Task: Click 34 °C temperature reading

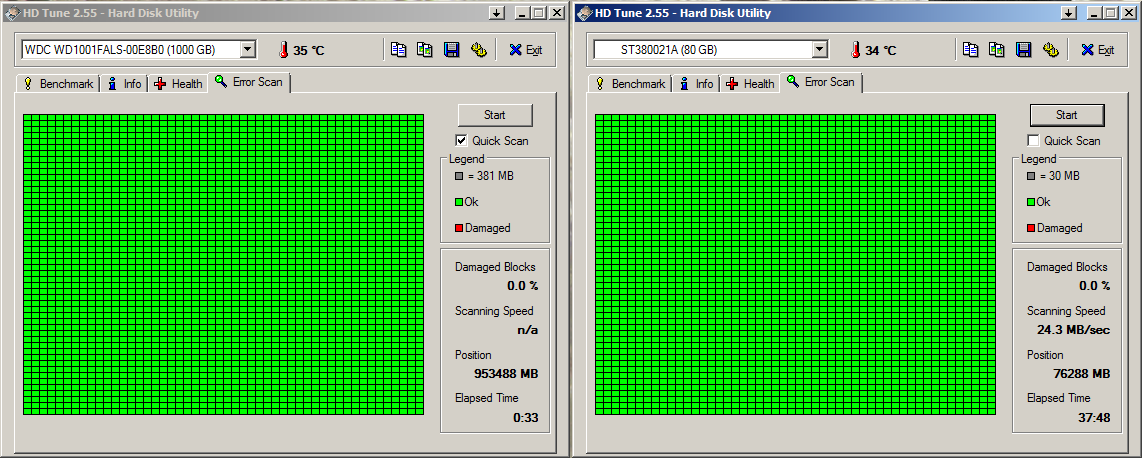Action: coord(881,50)
